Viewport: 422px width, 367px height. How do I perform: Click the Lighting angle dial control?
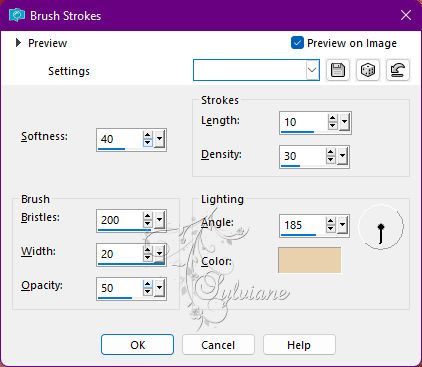tap(381, 227)
